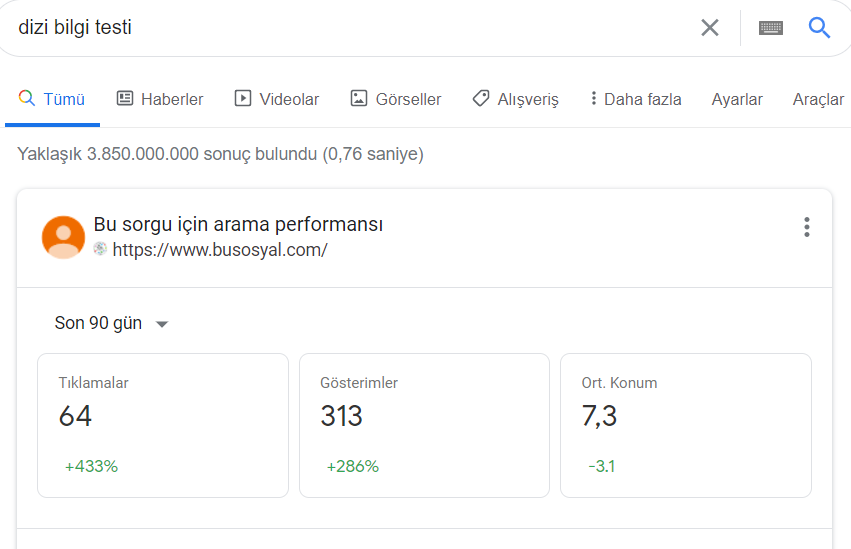Click the search field containing 'dizi bilgi testi'
851x549 pixels.
pos(347,27)
